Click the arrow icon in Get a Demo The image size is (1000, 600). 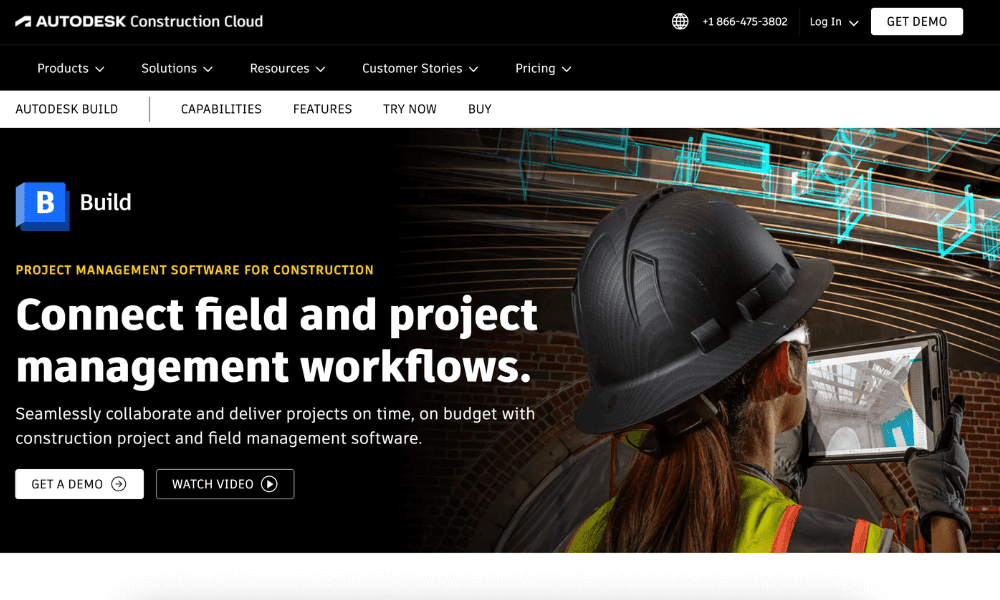click(119, 484)
